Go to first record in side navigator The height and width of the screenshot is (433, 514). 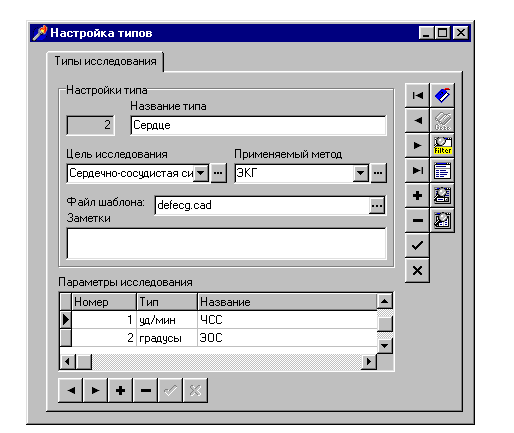(417, 96)
